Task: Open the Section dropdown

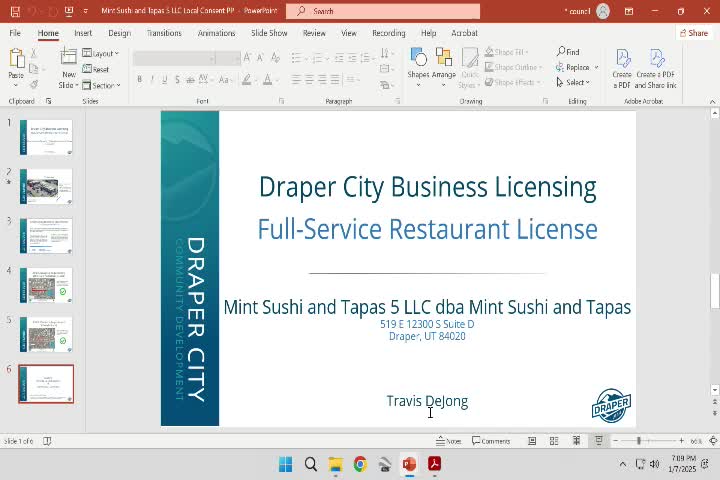Action: click(101, 85)
